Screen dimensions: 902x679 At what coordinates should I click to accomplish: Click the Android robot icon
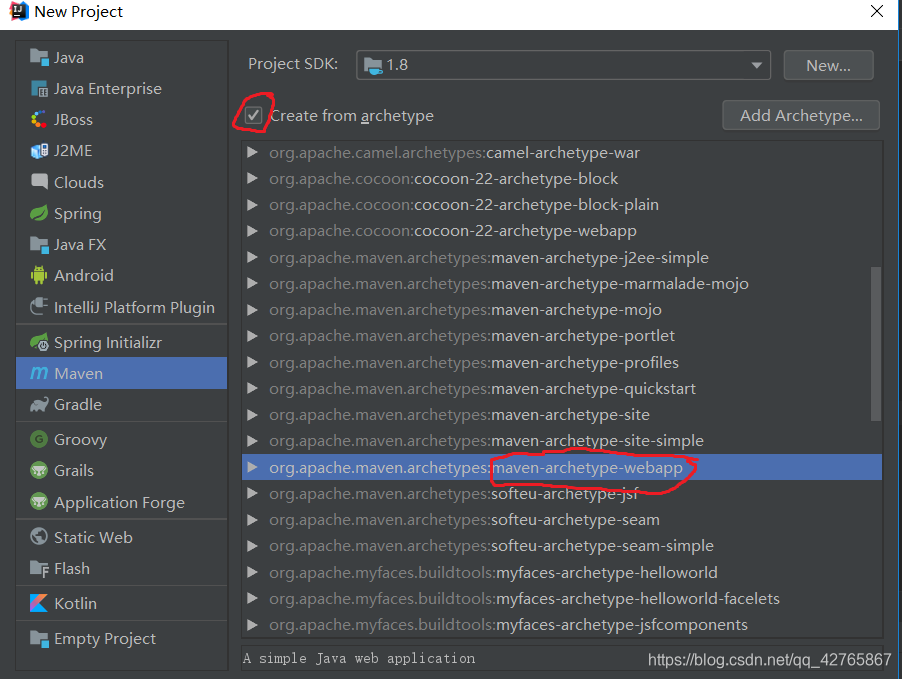pyautogui.click(x=39, y=276)
